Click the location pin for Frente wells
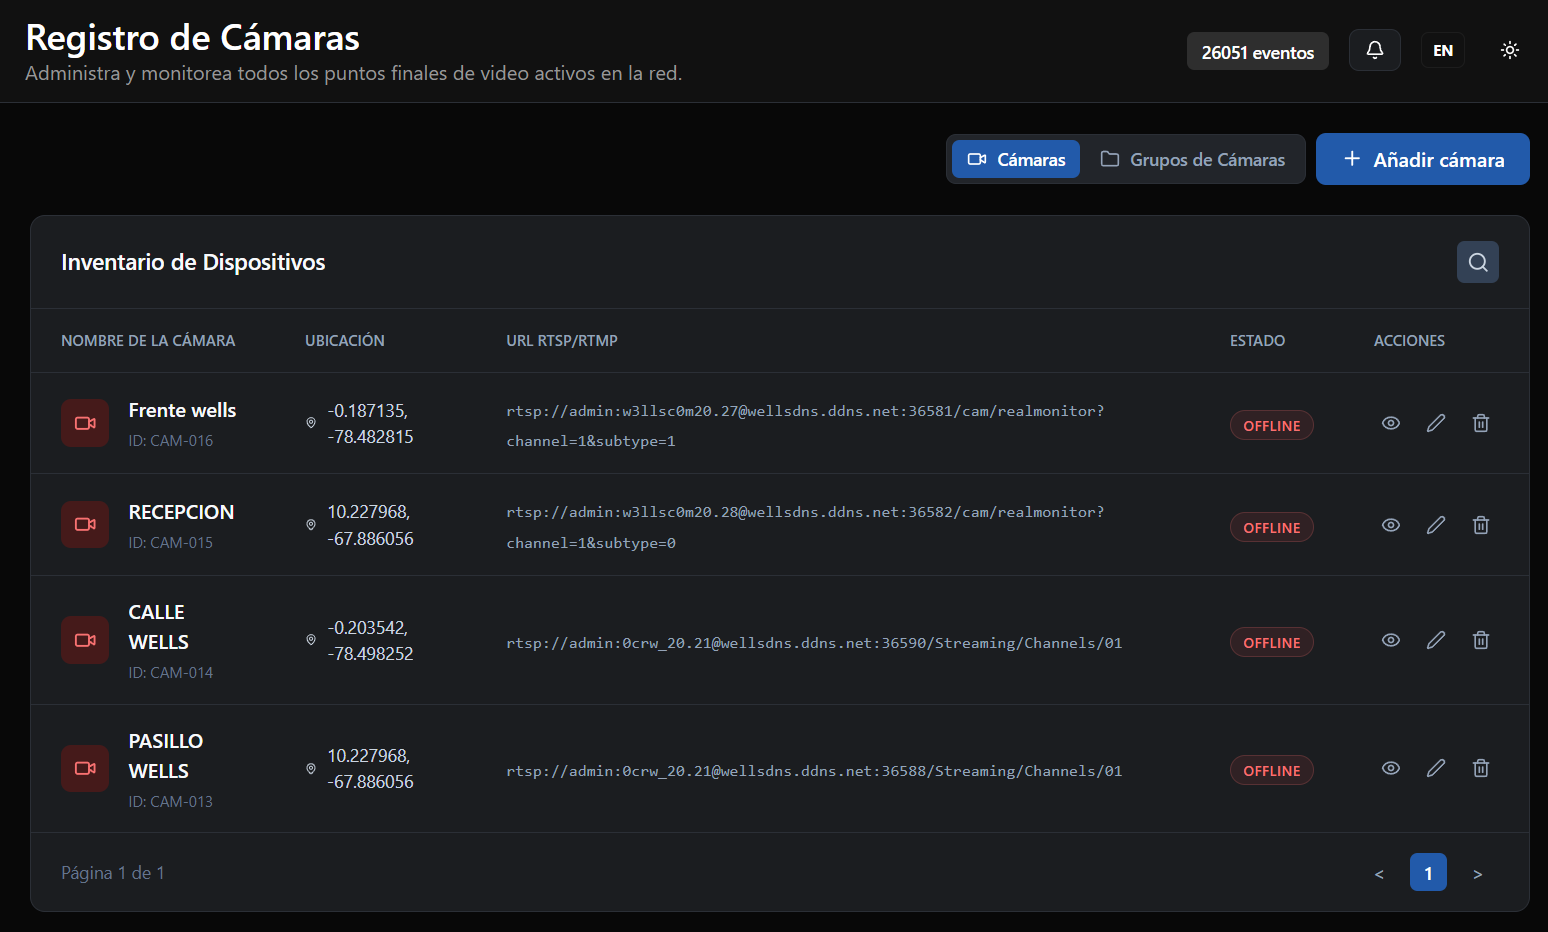 point(311,423)
